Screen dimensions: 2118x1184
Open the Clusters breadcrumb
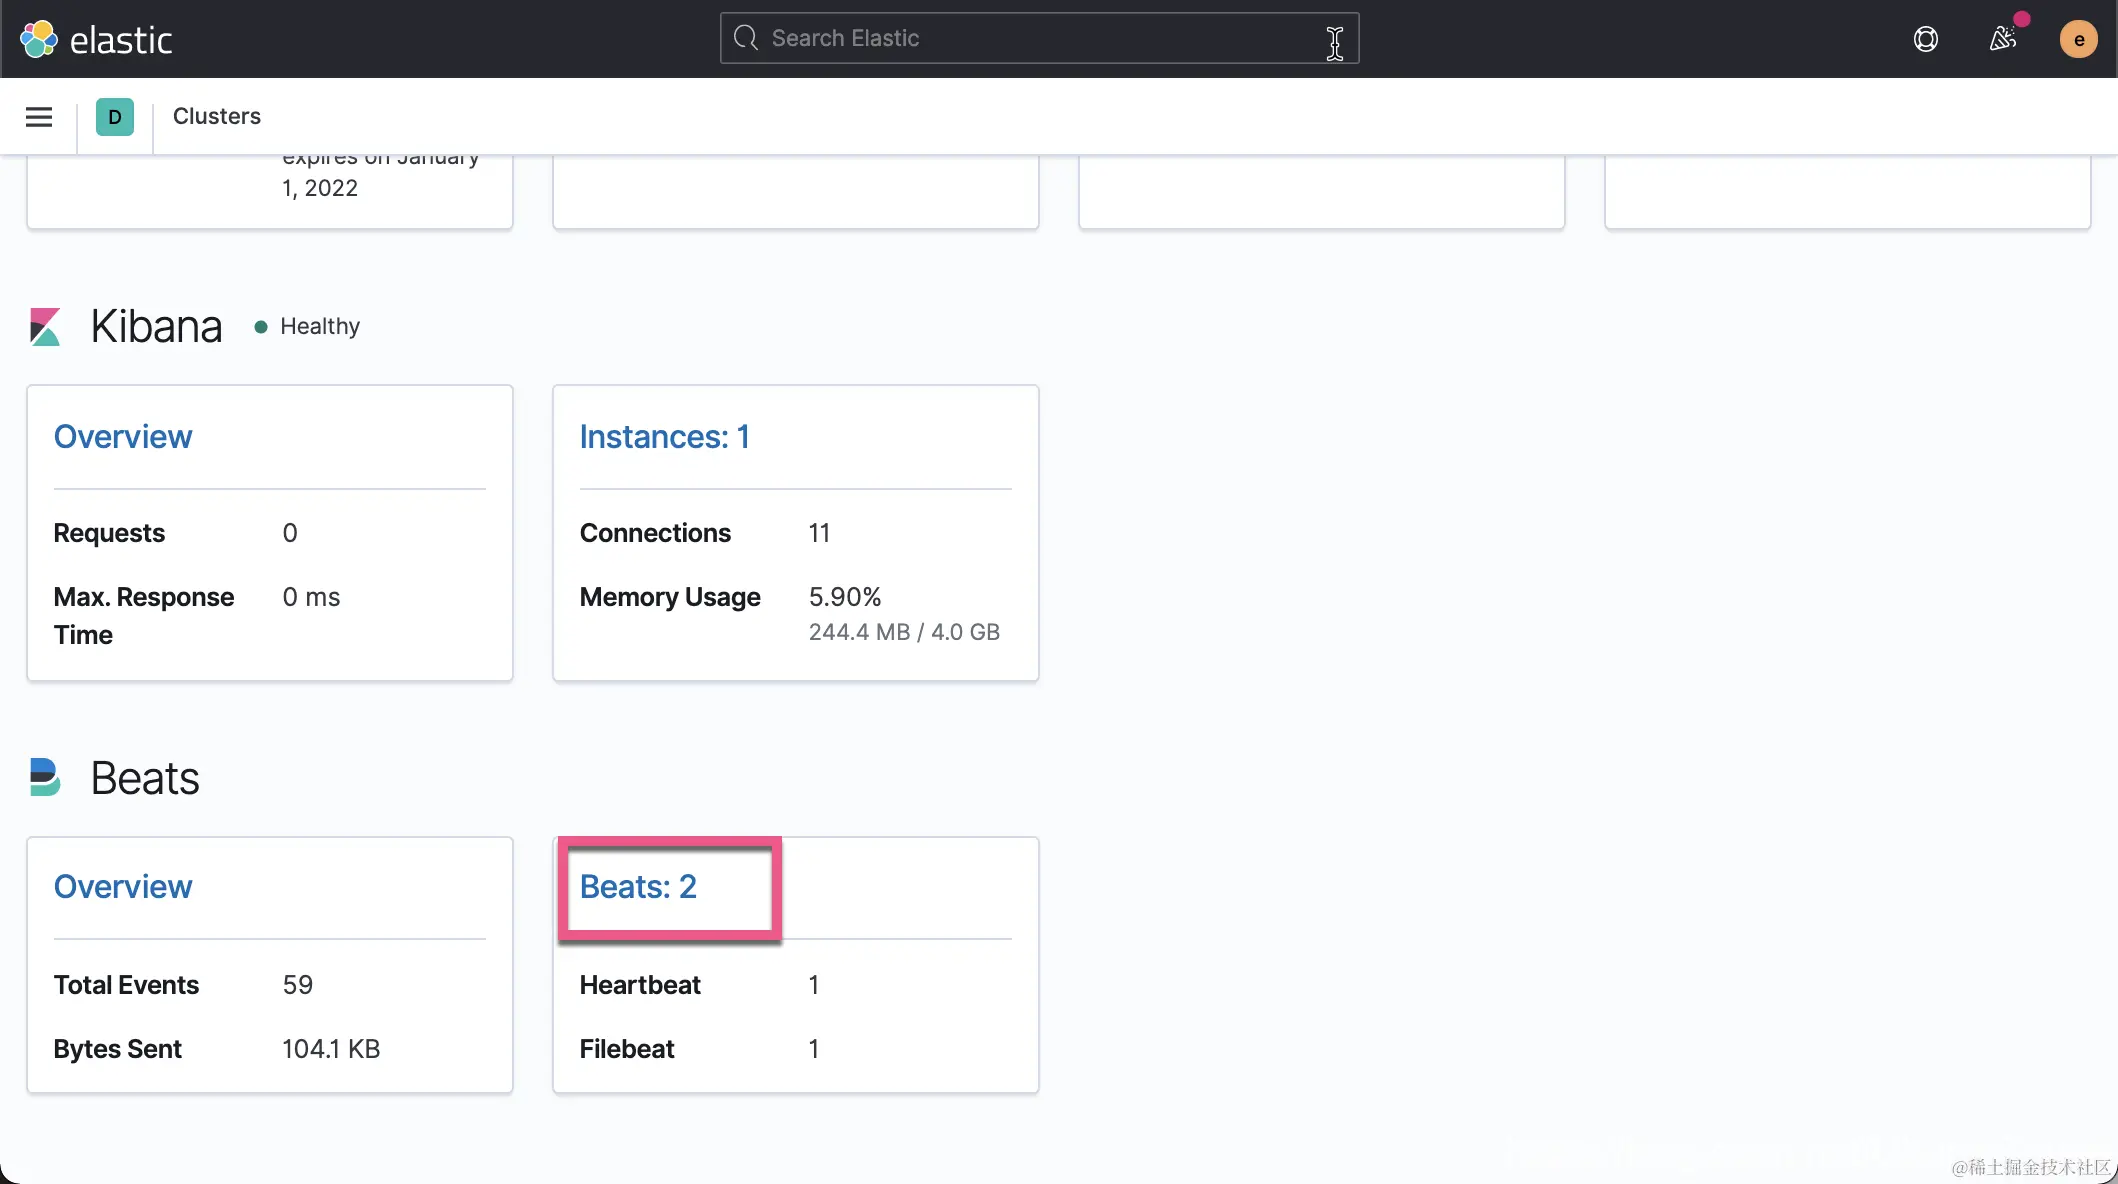tap(216, 116)
